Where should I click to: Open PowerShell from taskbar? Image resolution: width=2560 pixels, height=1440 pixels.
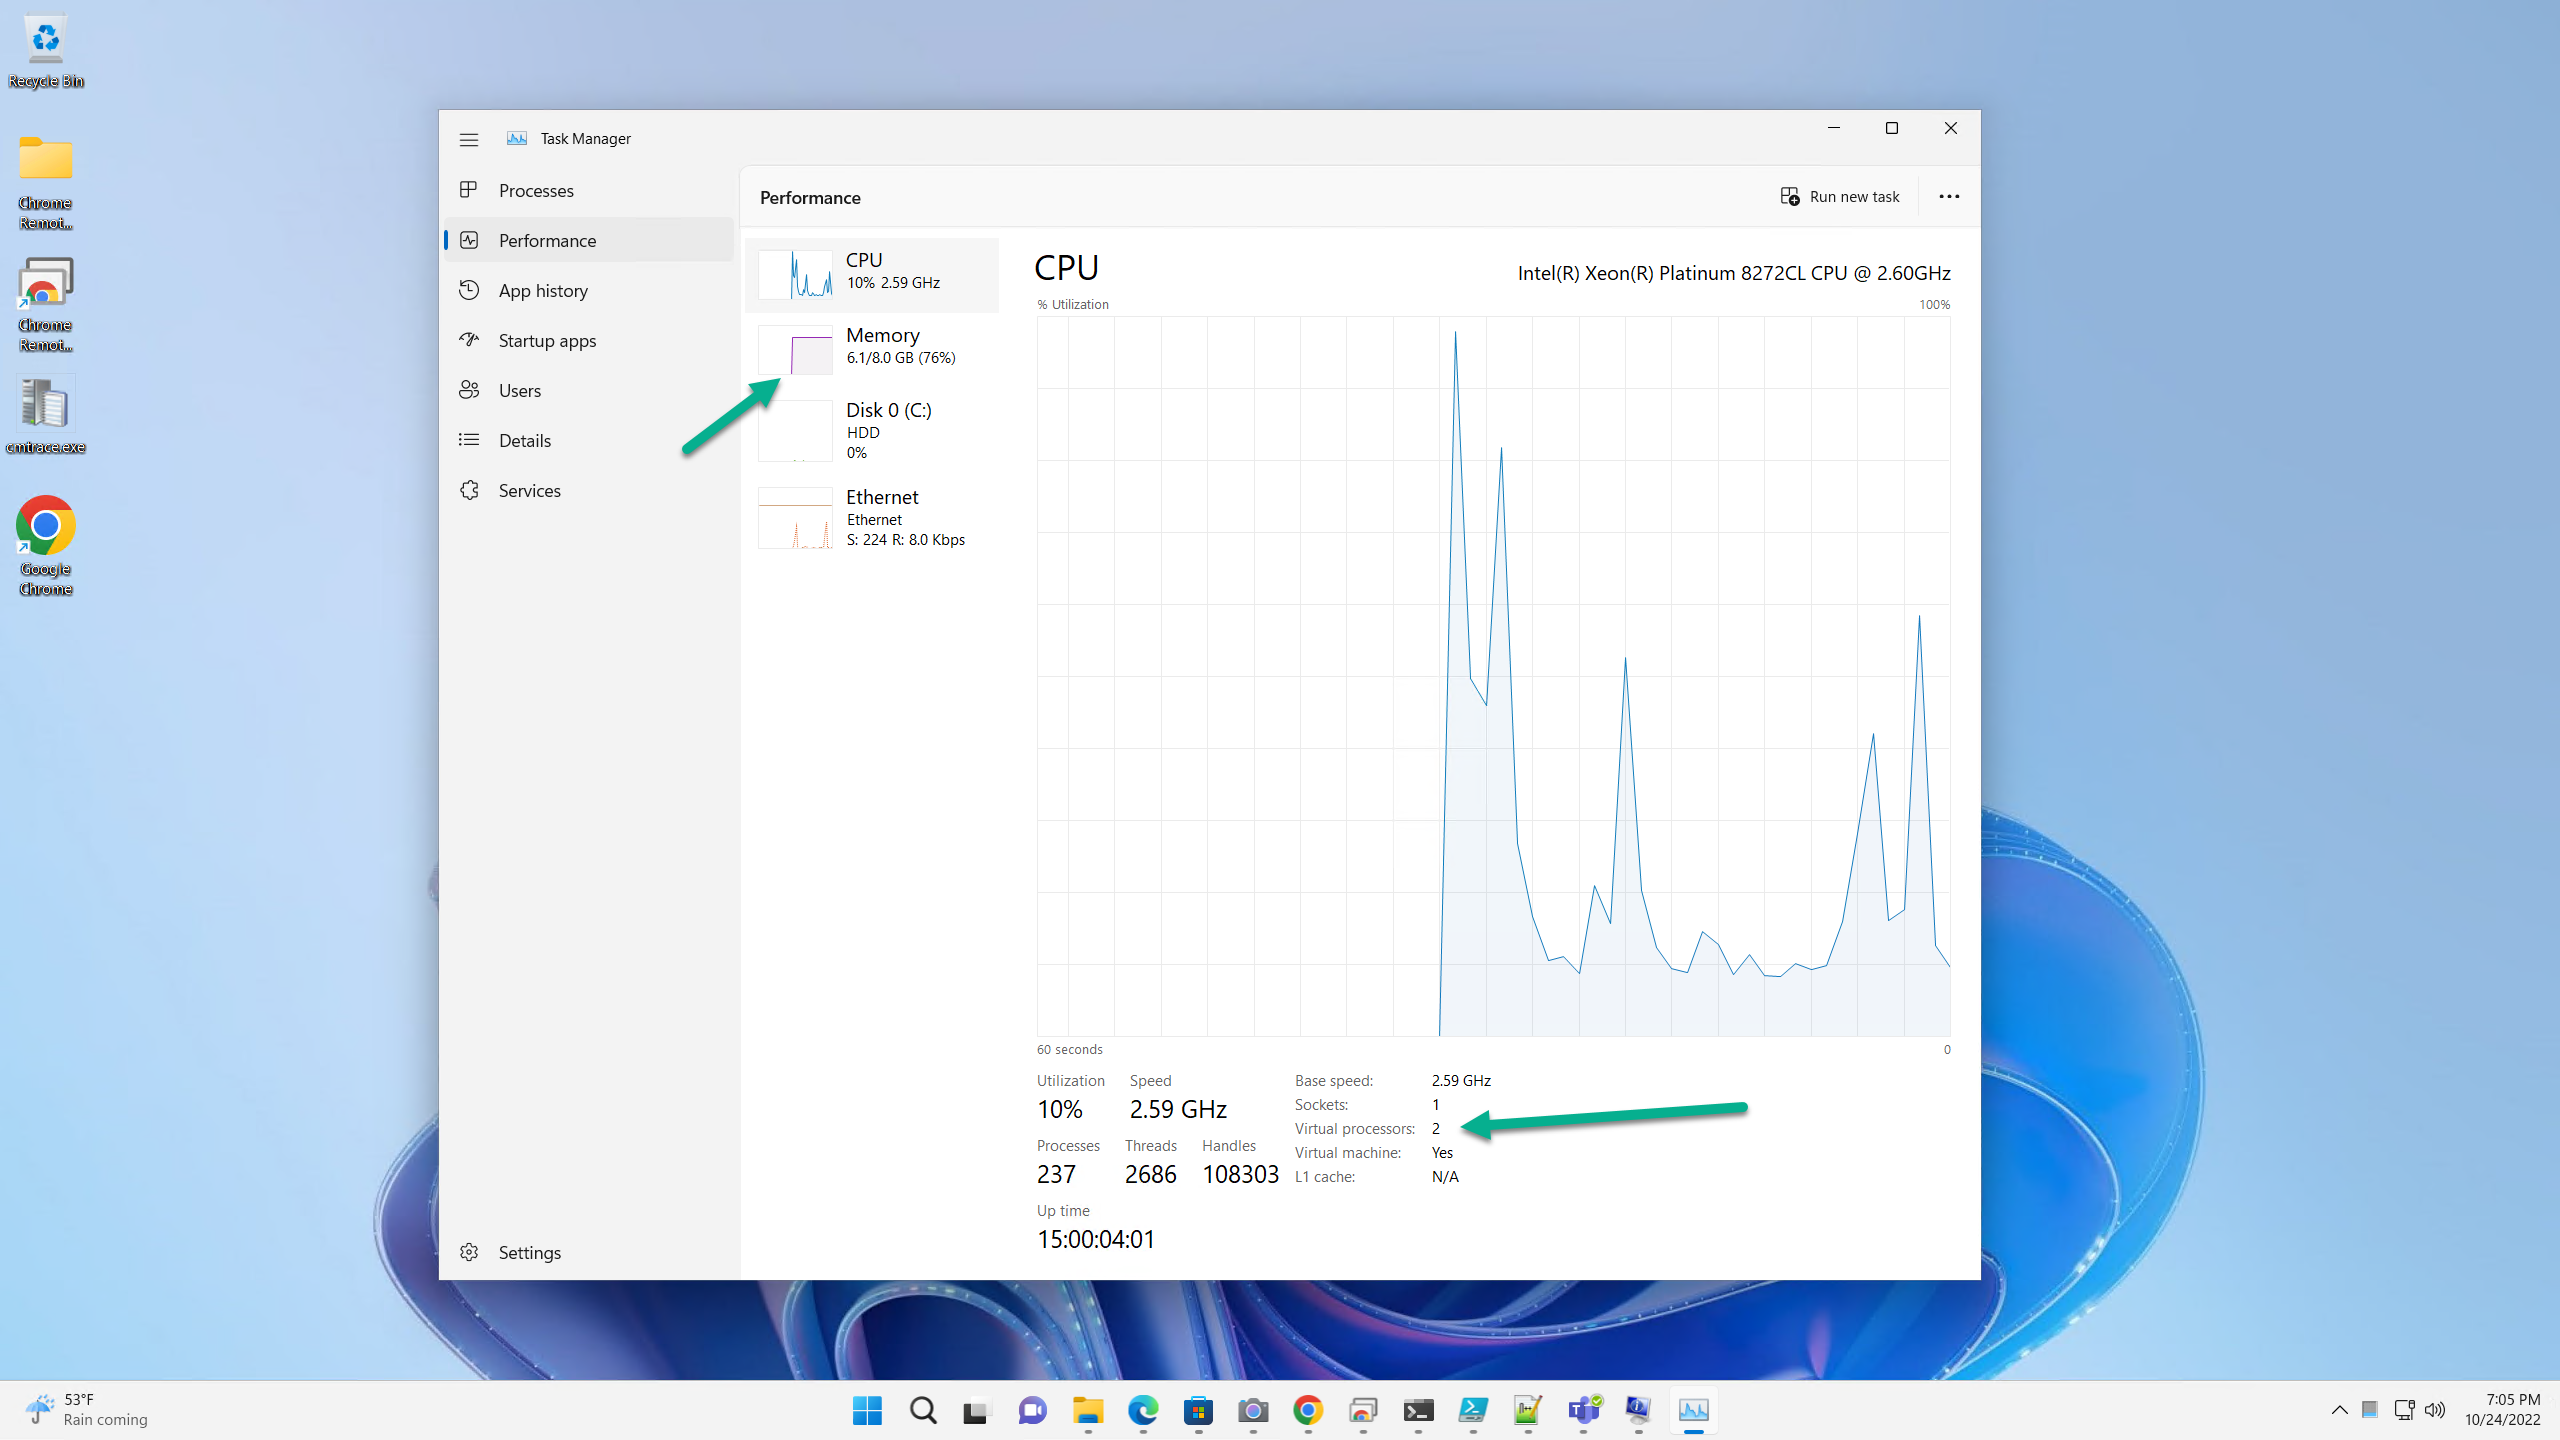[1473, 1410]
